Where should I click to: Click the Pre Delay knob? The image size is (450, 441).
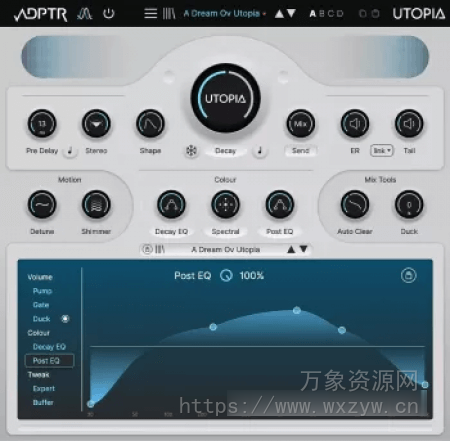tap(42, 124)
